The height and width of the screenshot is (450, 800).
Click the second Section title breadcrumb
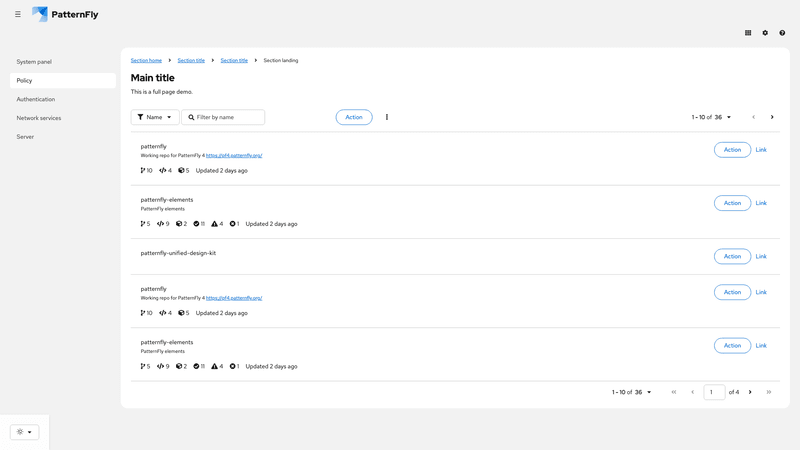tap(234, 60)
